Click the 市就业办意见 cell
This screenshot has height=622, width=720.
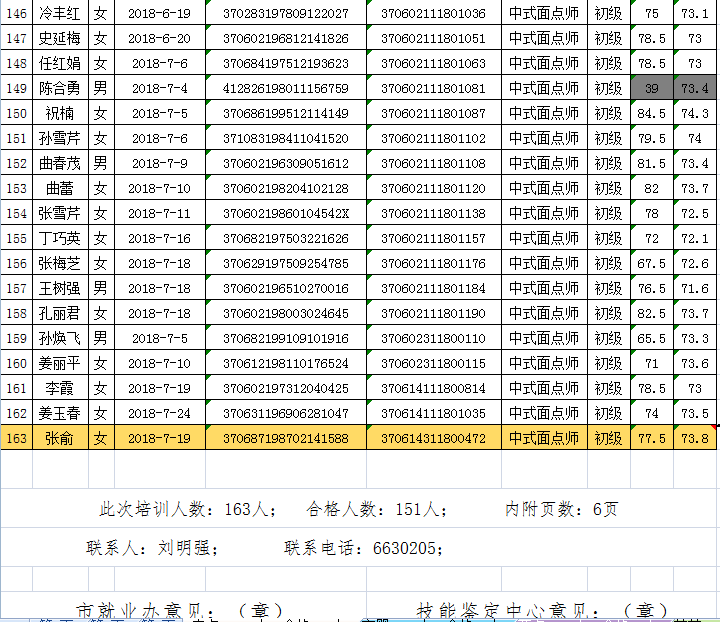(x=180, y=609)
